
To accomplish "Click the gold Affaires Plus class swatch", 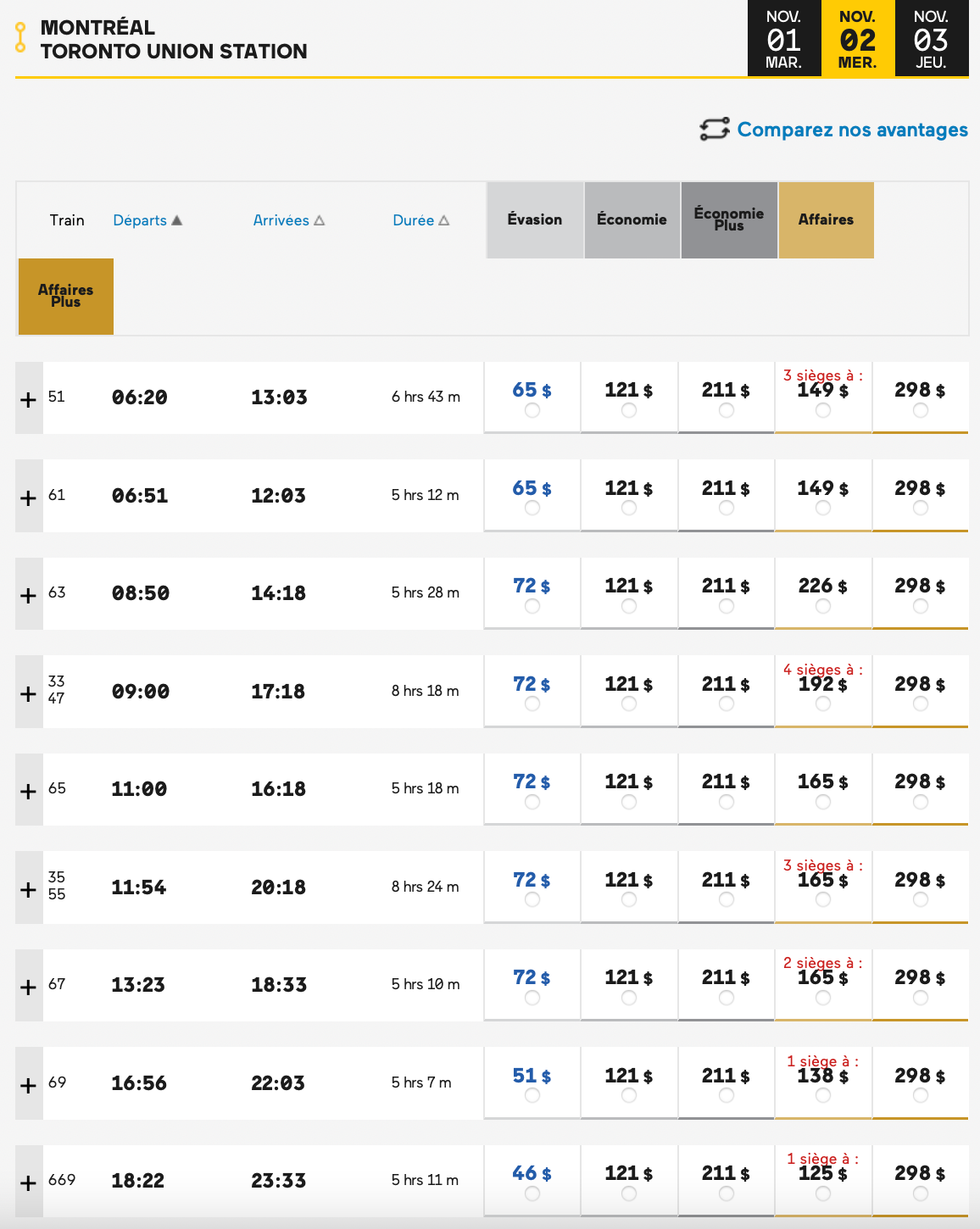I will 66,296.
